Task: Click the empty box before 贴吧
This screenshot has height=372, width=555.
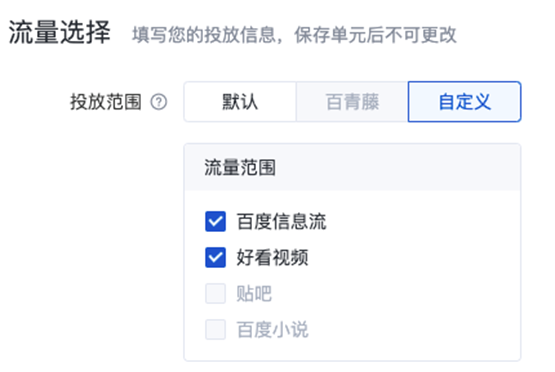Action: [215, 293]
